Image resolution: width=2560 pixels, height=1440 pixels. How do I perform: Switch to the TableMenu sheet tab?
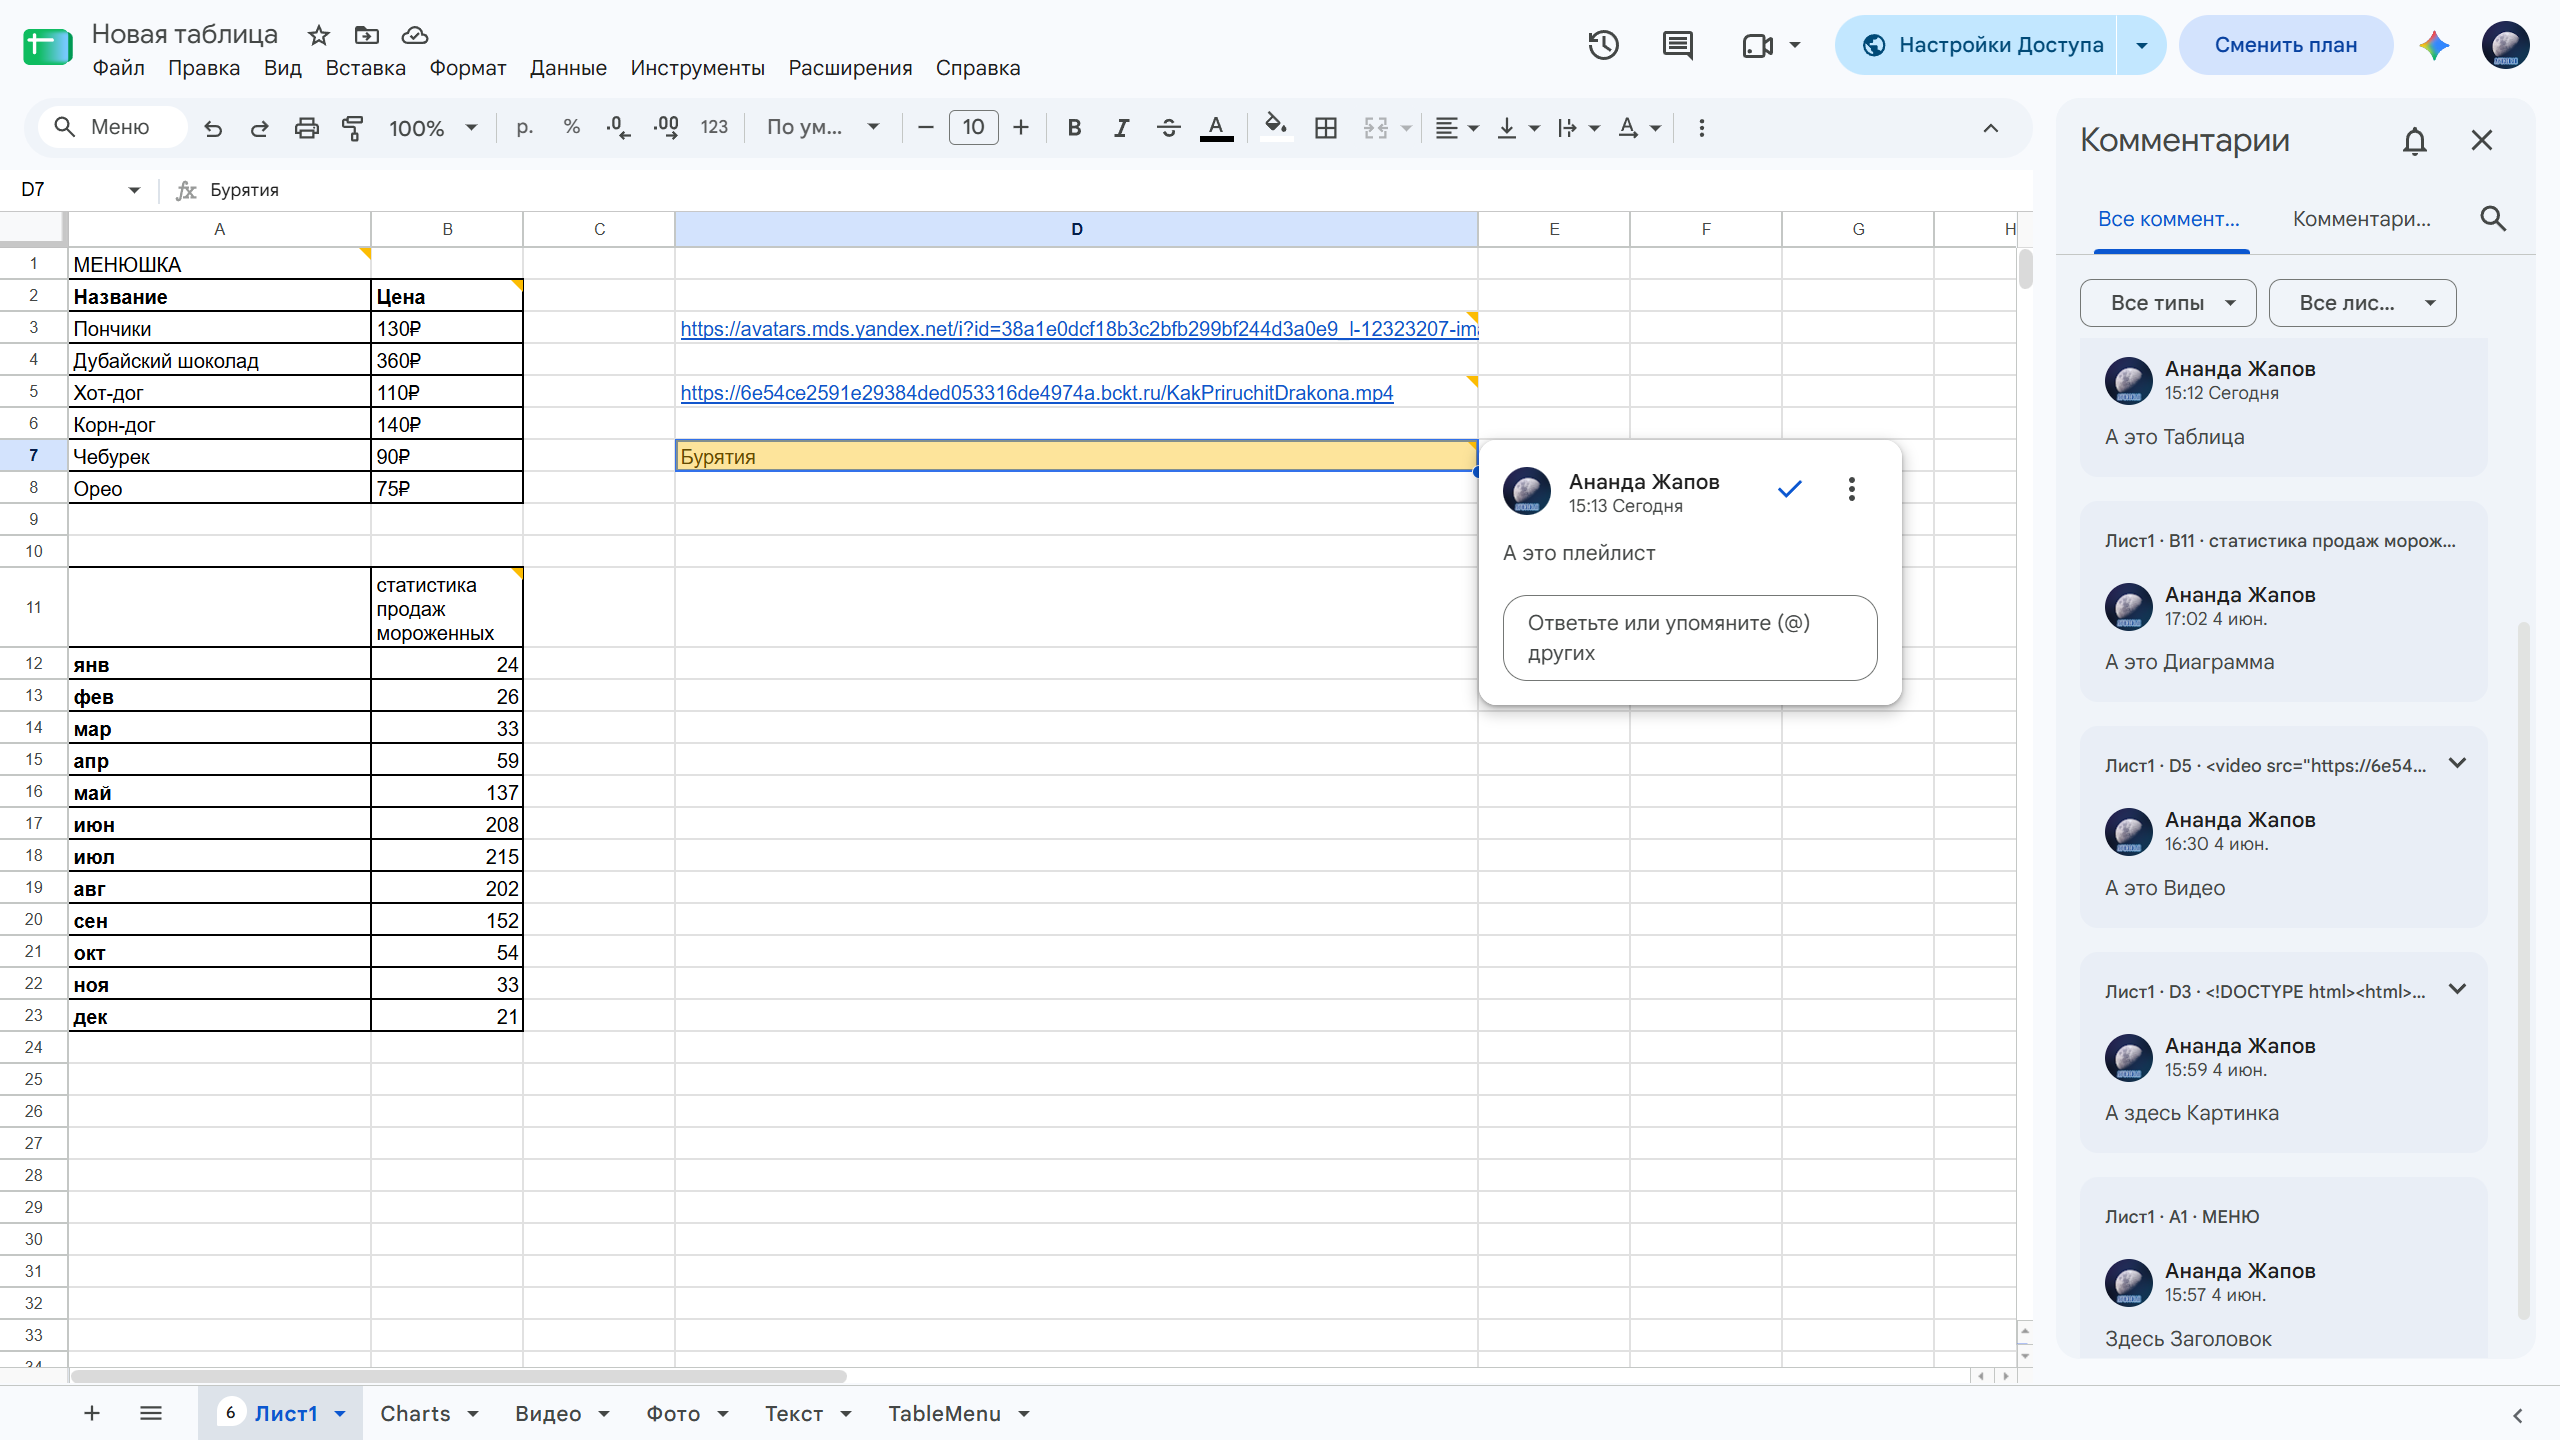click(x=944, y=1414)
